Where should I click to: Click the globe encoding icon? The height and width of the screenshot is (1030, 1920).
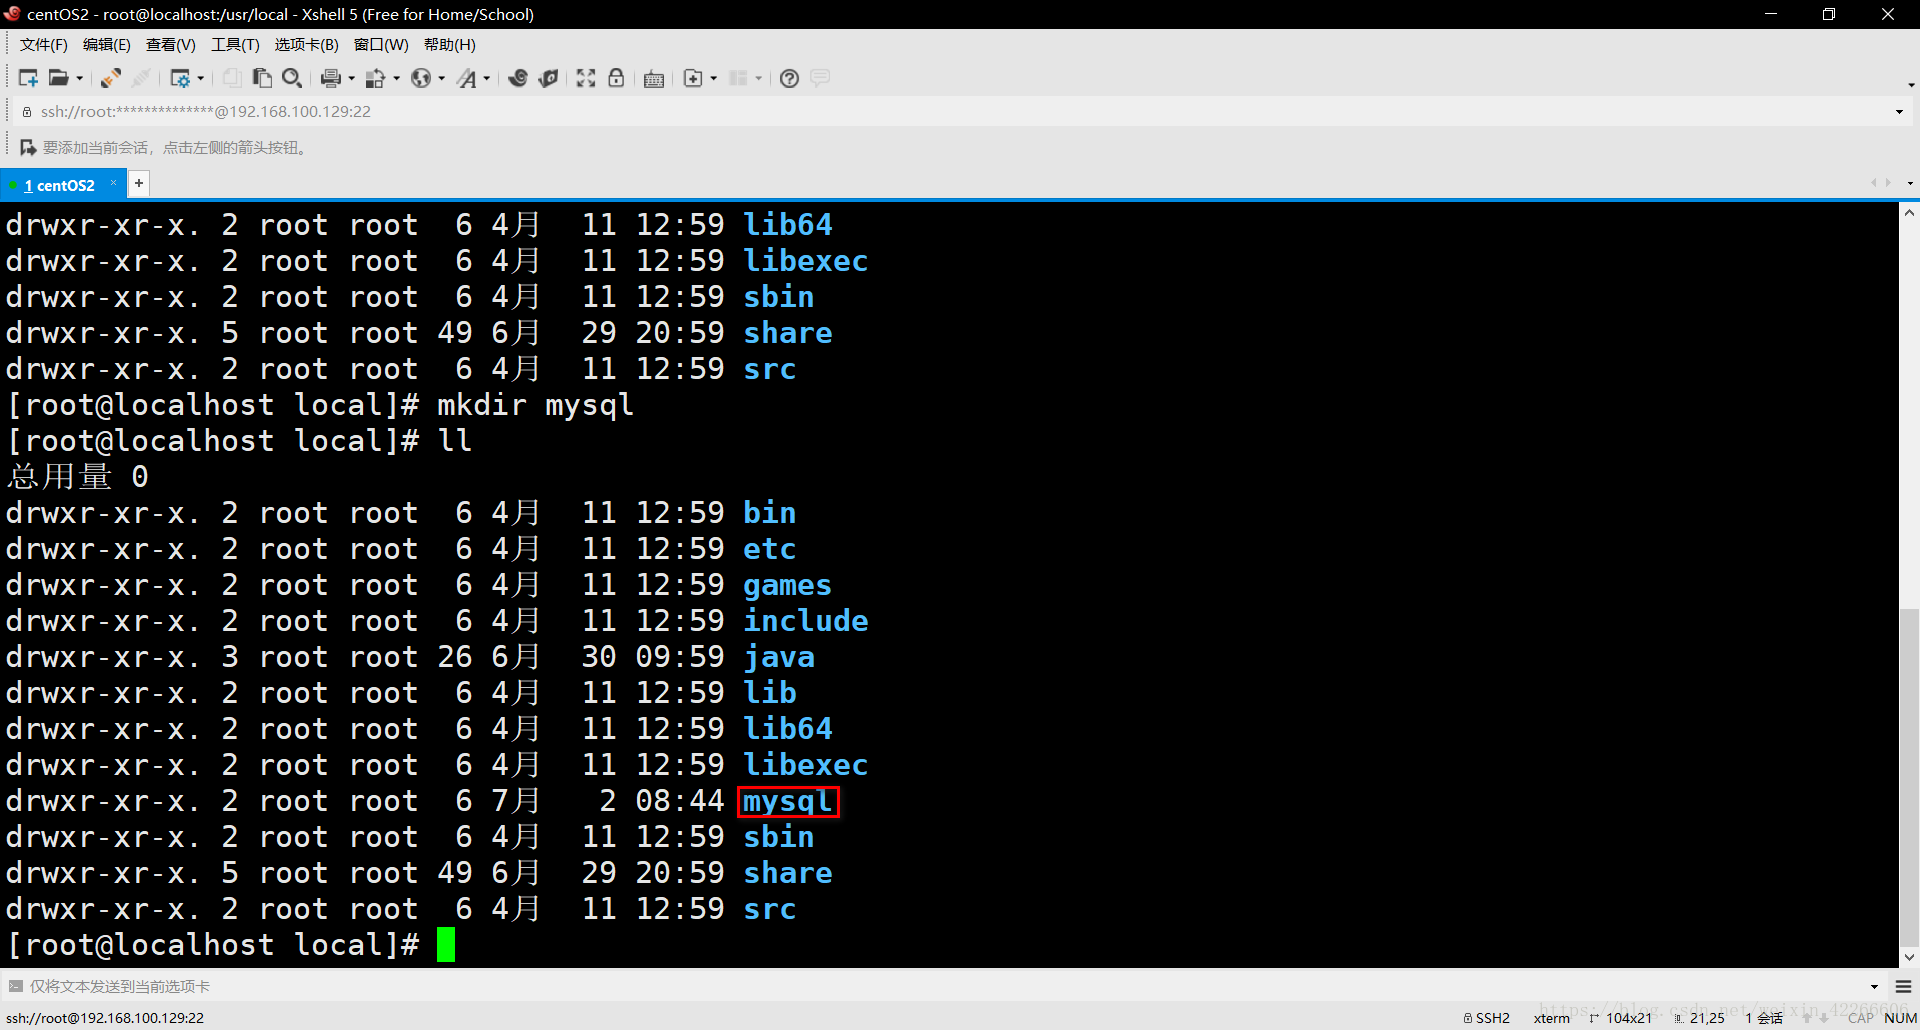coord(421,78)
